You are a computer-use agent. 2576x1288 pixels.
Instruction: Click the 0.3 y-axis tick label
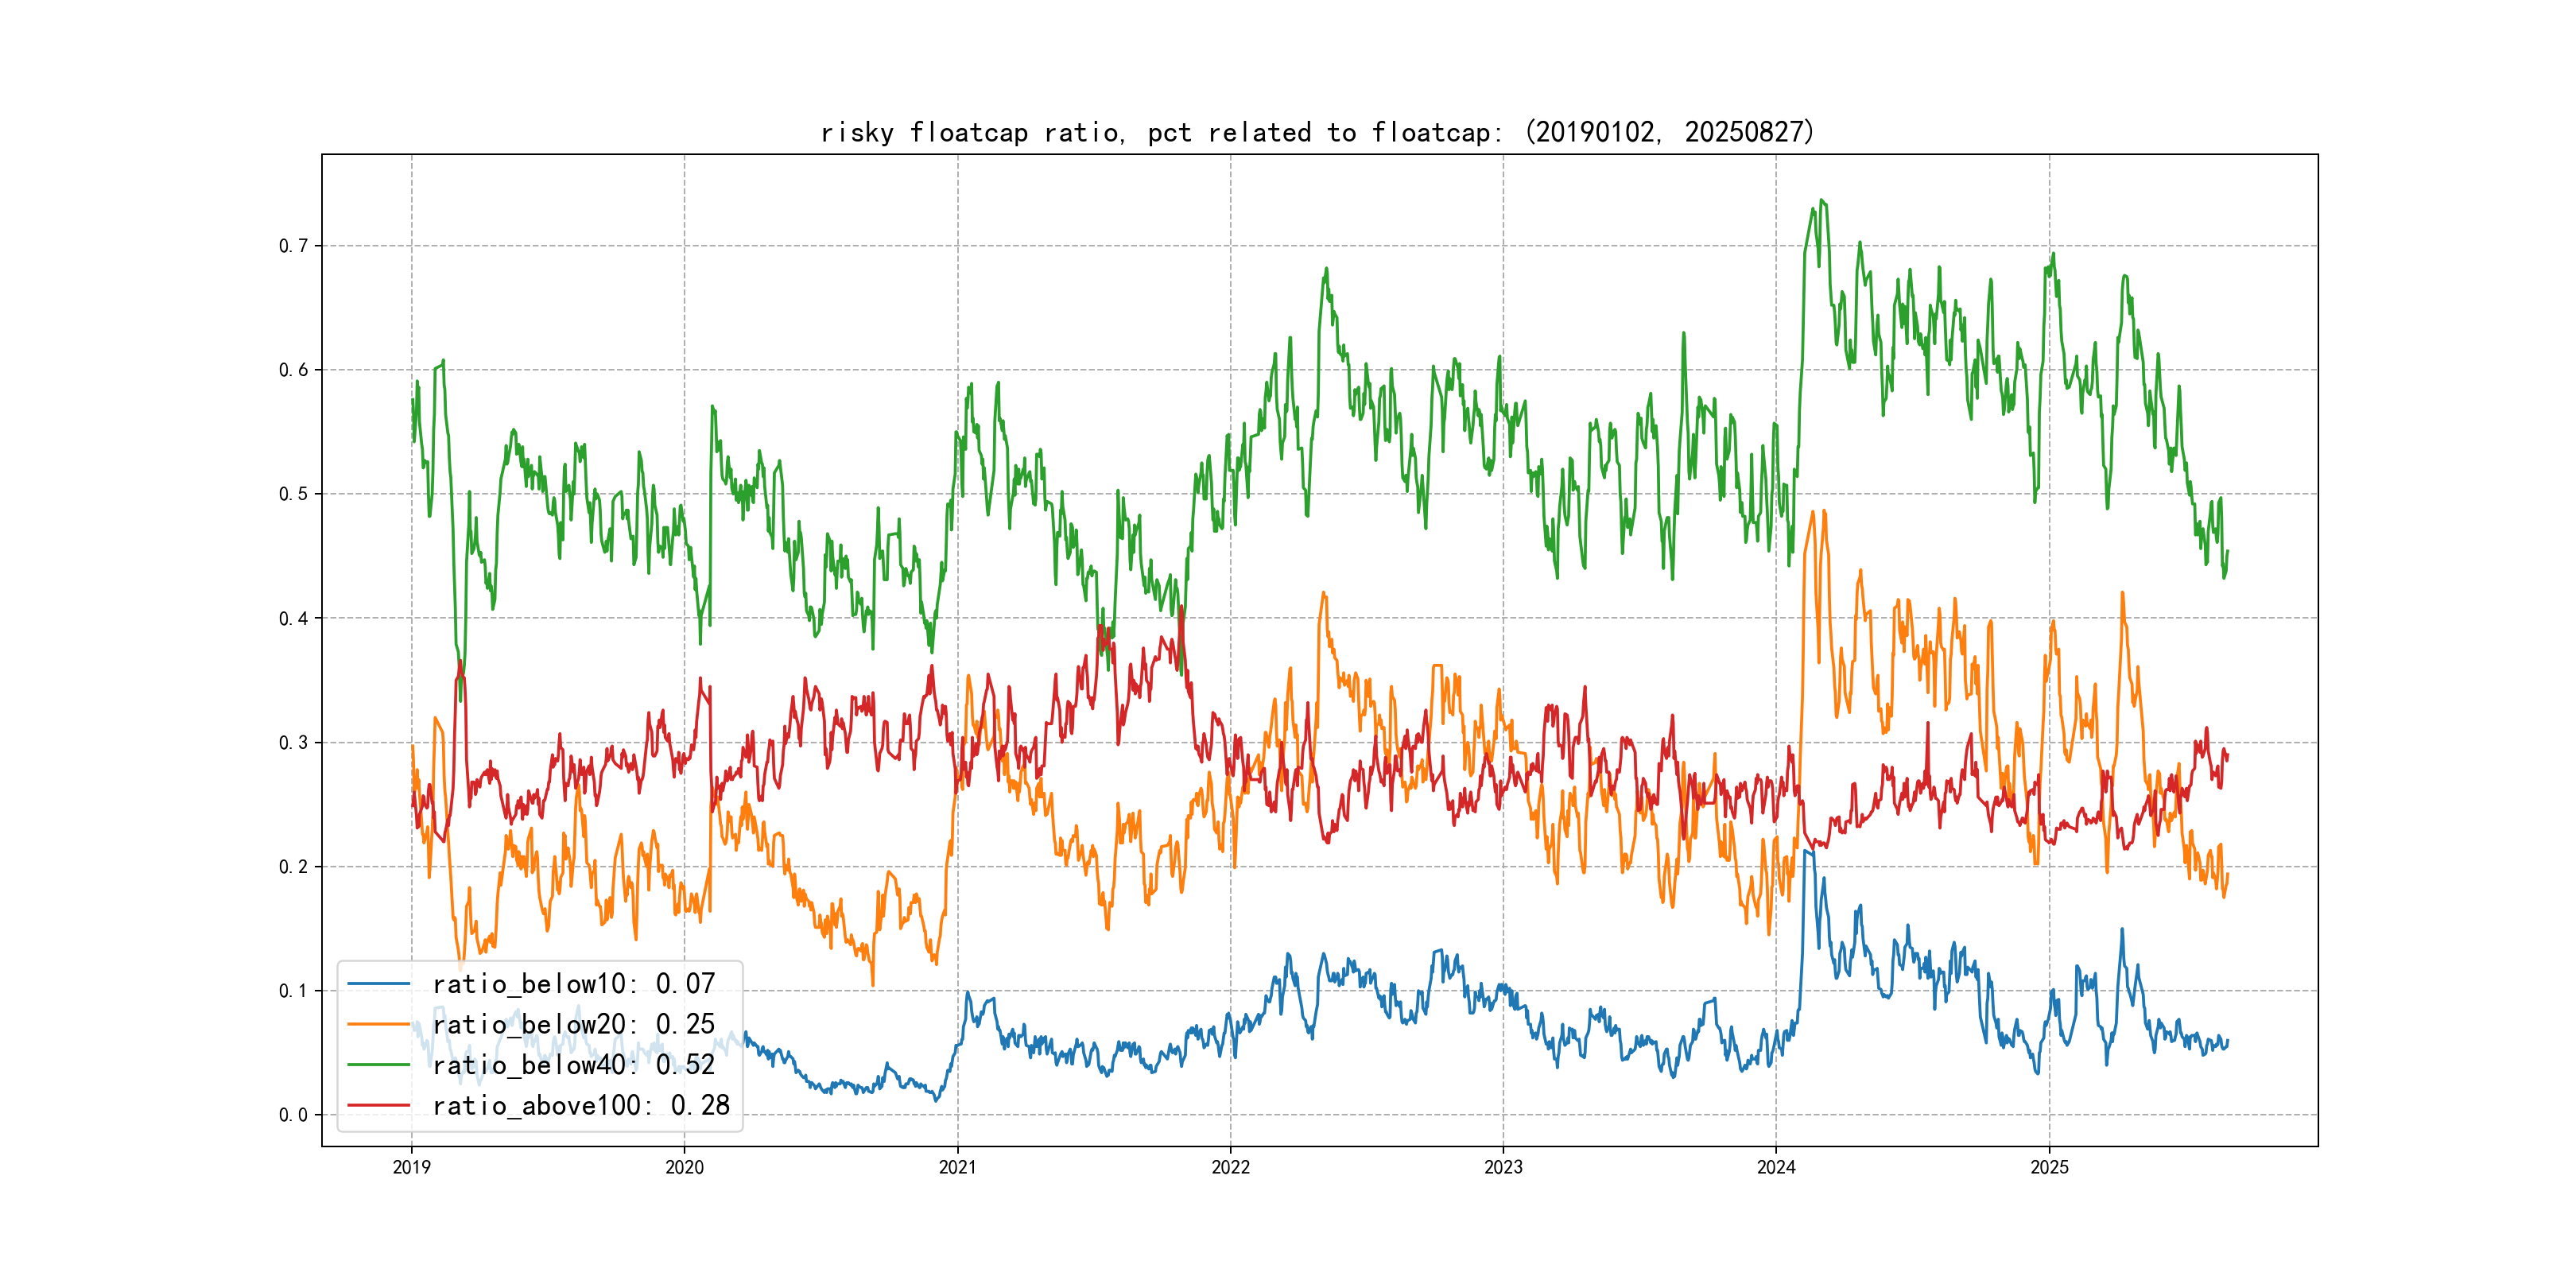click(293, 742)
